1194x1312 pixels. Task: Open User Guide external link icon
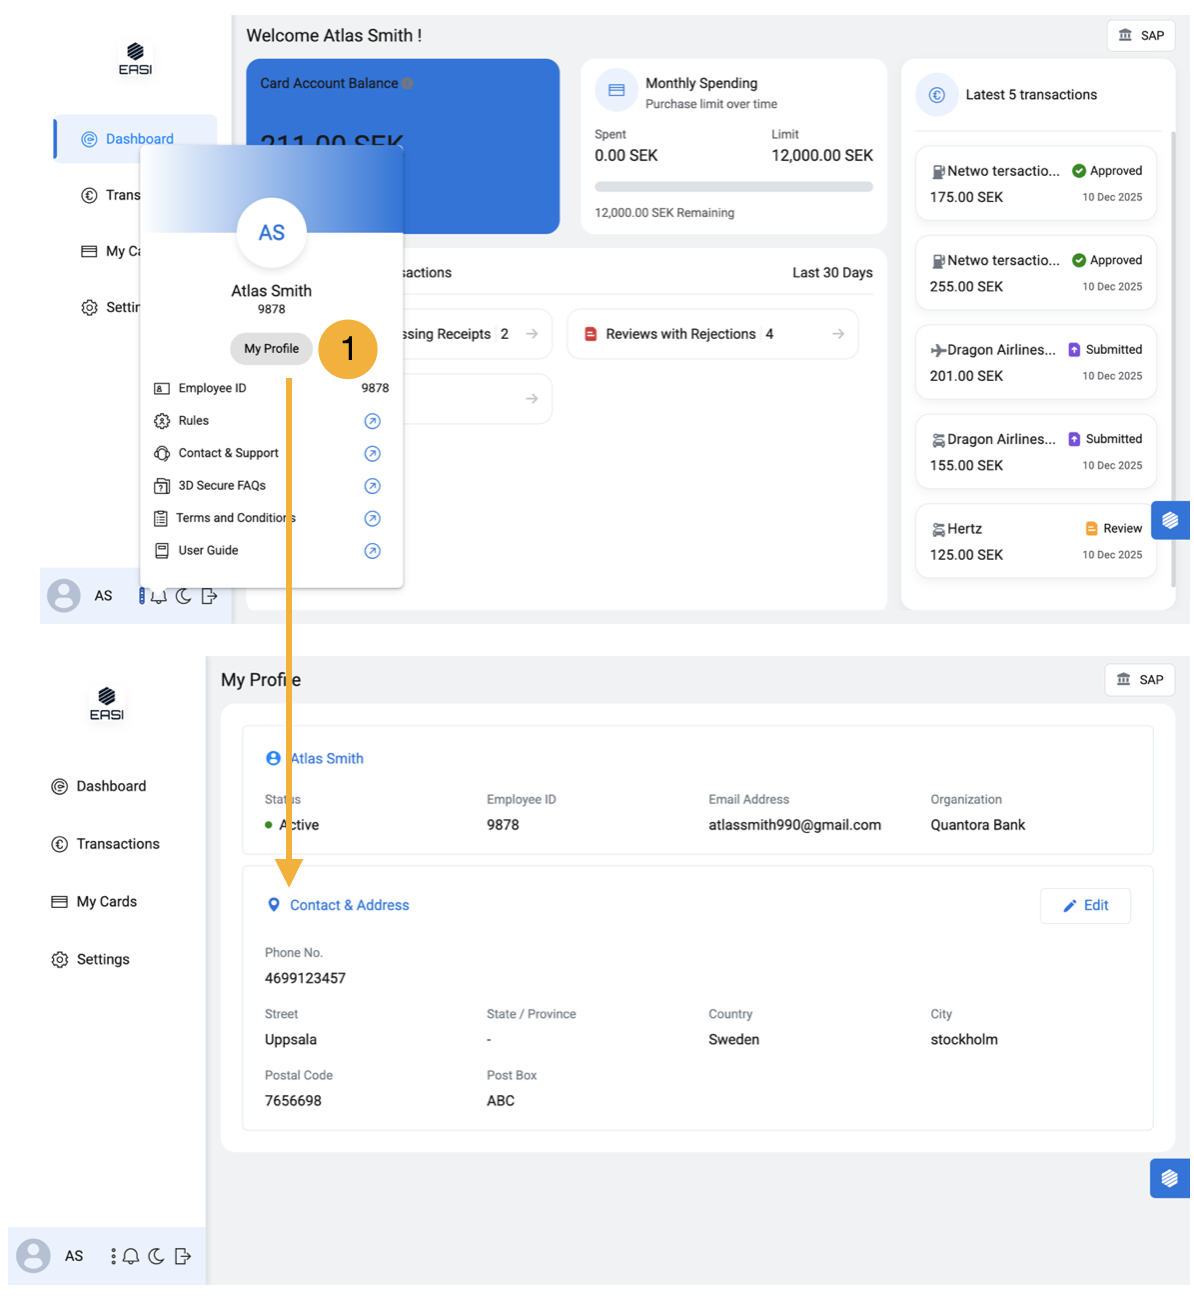(372, 551)
